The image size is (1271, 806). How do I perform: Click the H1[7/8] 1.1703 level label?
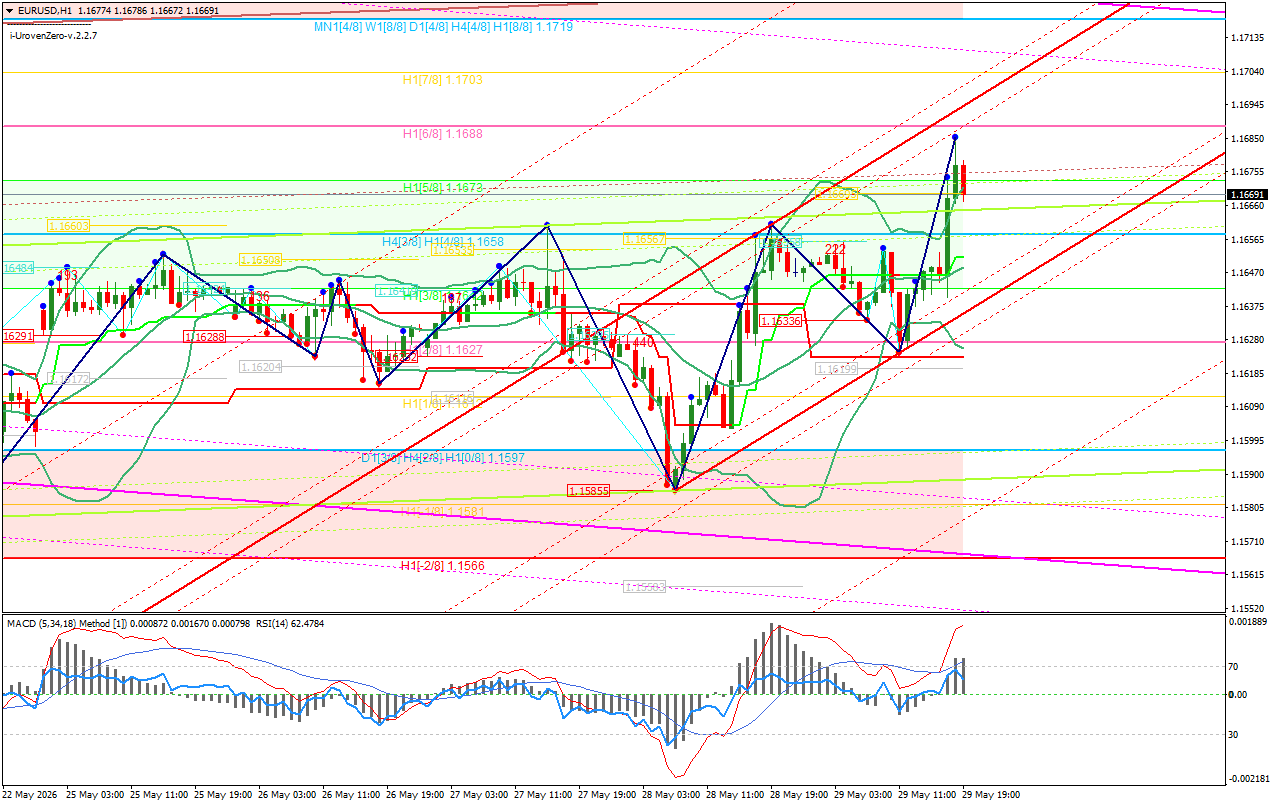[443, 79]
